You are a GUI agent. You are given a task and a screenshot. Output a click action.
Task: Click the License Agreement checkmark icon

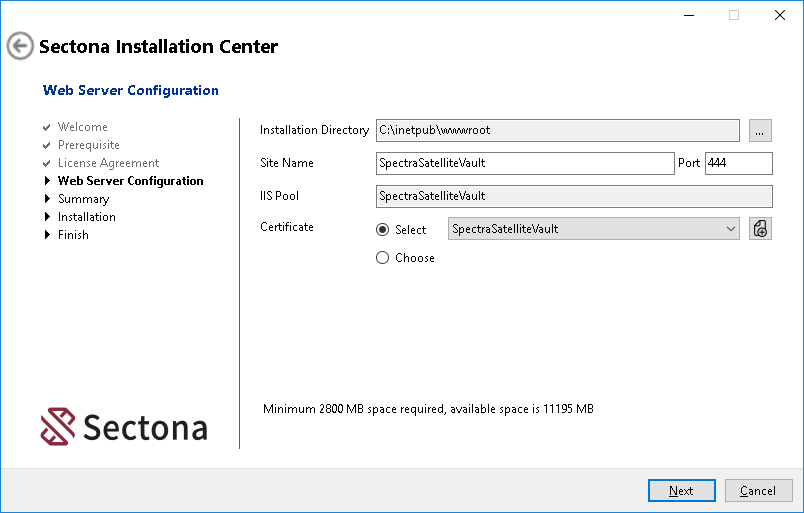point(47,163)
